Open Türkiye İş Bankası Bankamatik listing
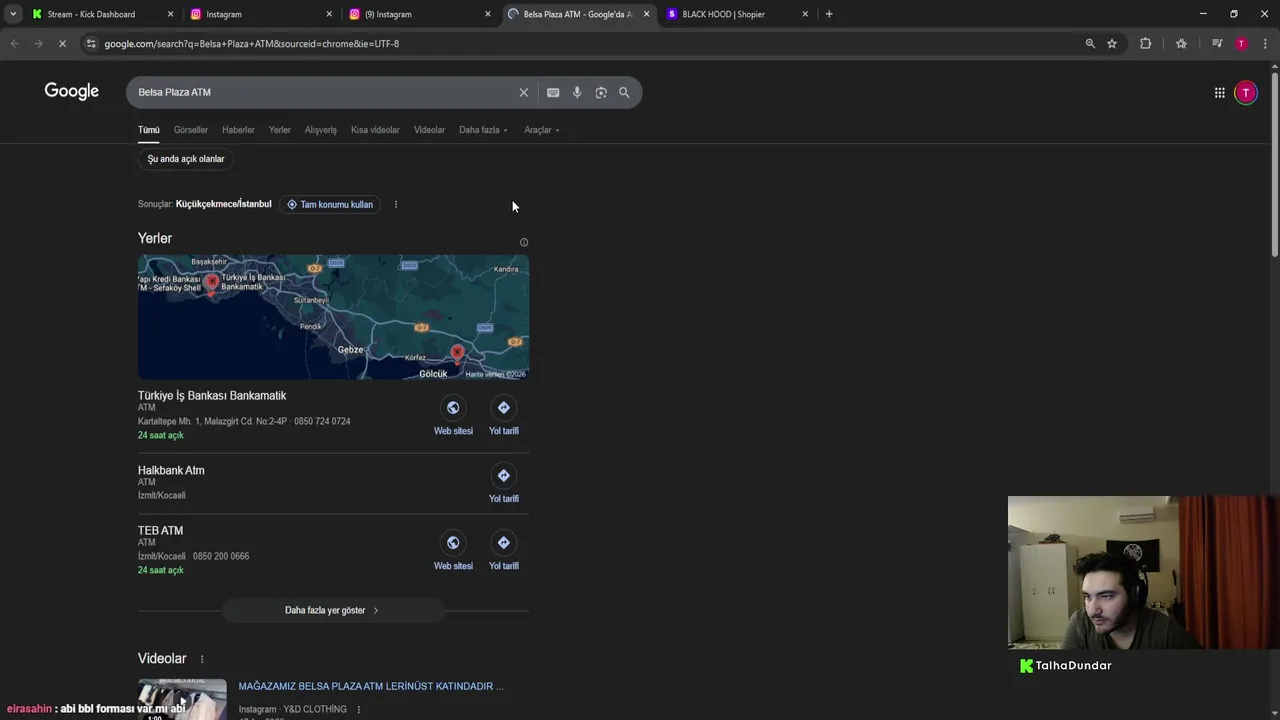This screenshot has height=720, width=1280. (x=212, y=396)
